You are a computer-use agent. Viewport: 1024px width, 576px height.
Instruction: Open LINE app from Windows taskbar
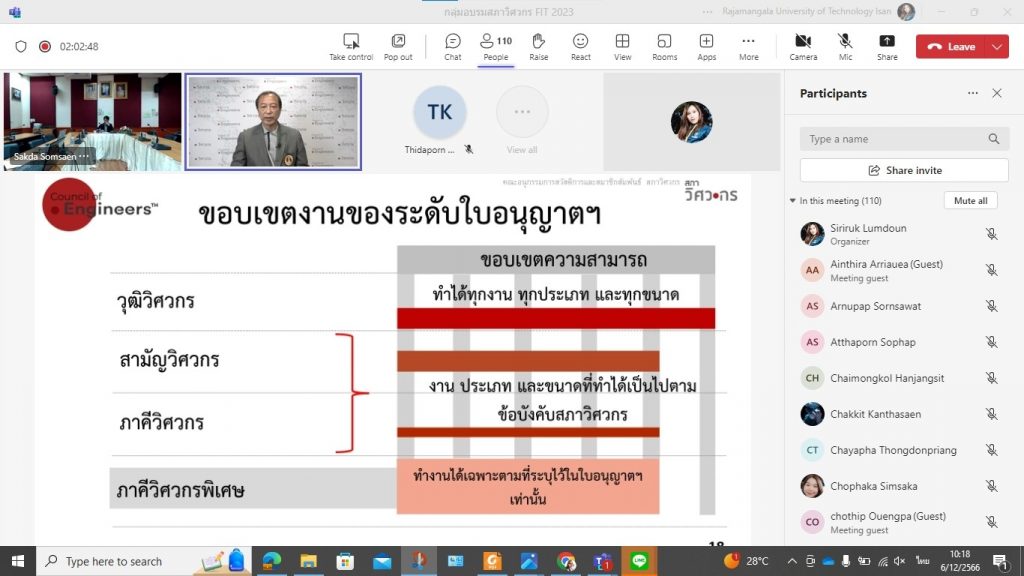(x=640, y=561)
